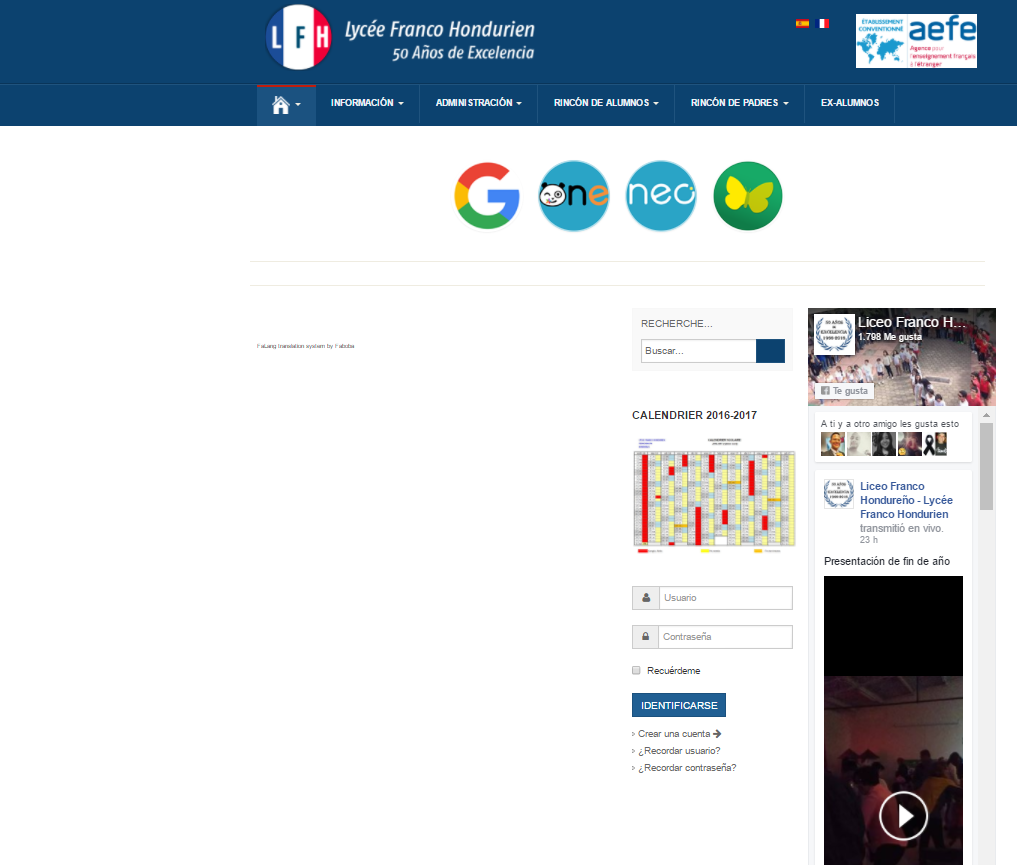Click the Facebook Te gusta button
1017x865 pixels.
coord(844,390)
